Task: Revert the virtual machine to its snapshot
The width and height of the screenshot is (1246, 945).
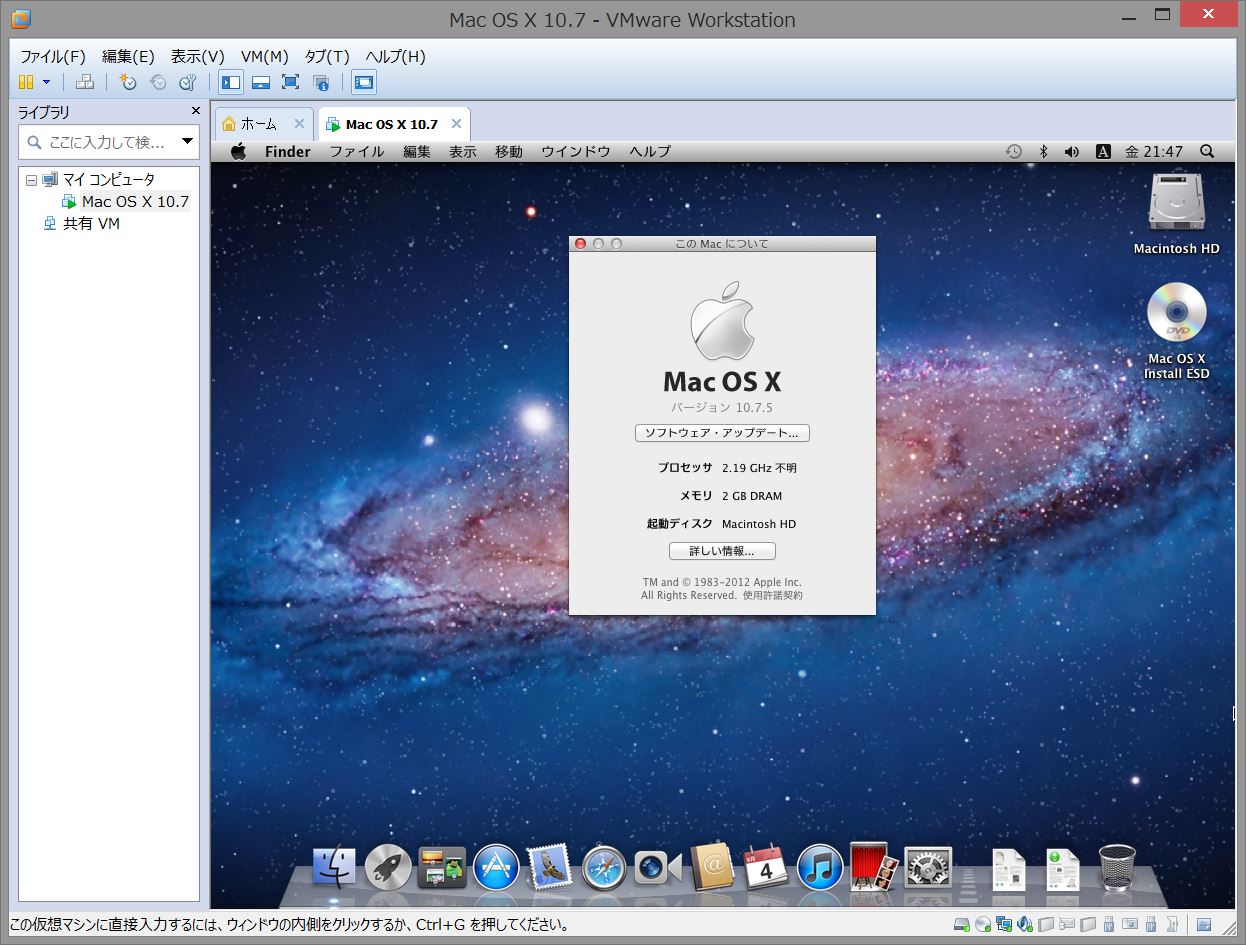Action: (x=158, y=82)
